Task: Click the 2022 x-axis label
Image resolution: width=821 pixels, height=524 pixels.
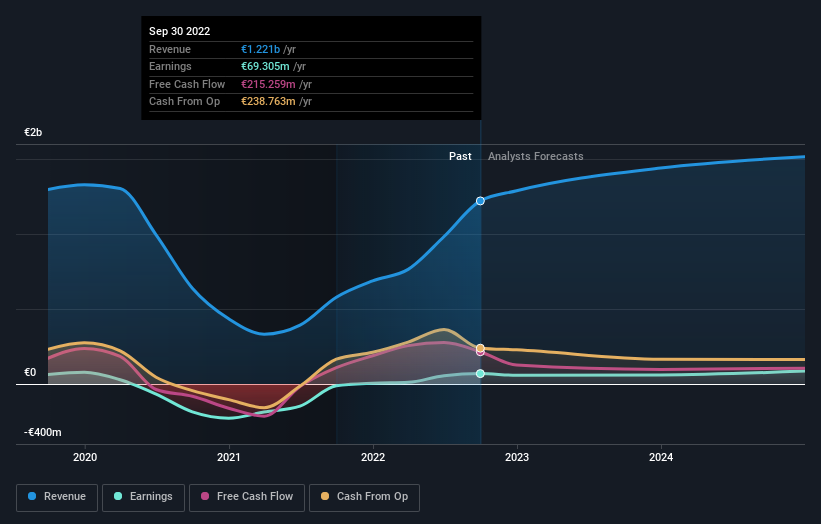Action: tap(373, 457)
